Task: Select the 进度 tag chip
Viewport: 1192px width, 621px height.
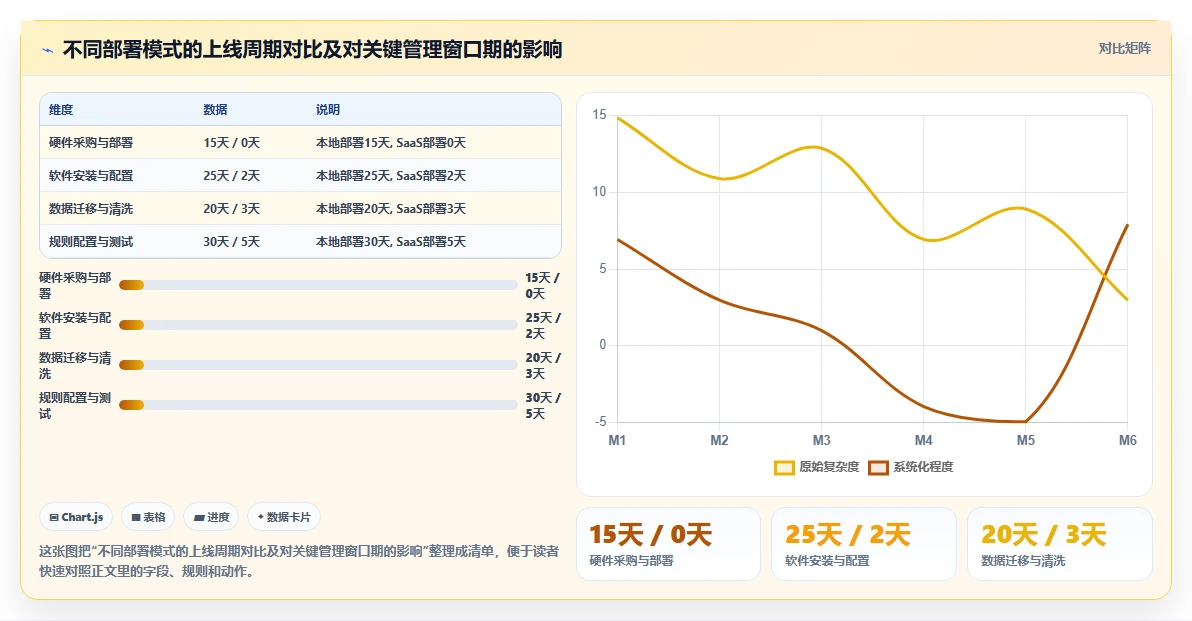Action: 211,517
